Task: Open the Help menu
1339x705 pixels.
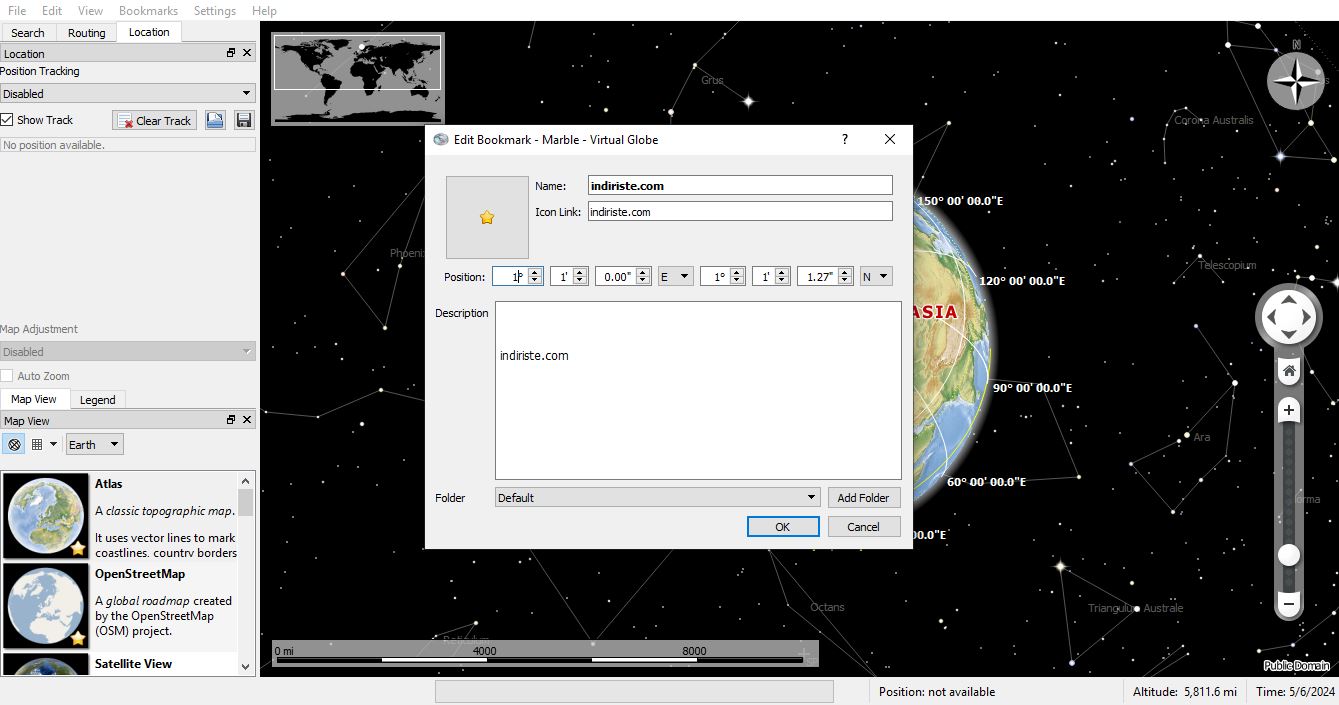Action: point(264,10)
